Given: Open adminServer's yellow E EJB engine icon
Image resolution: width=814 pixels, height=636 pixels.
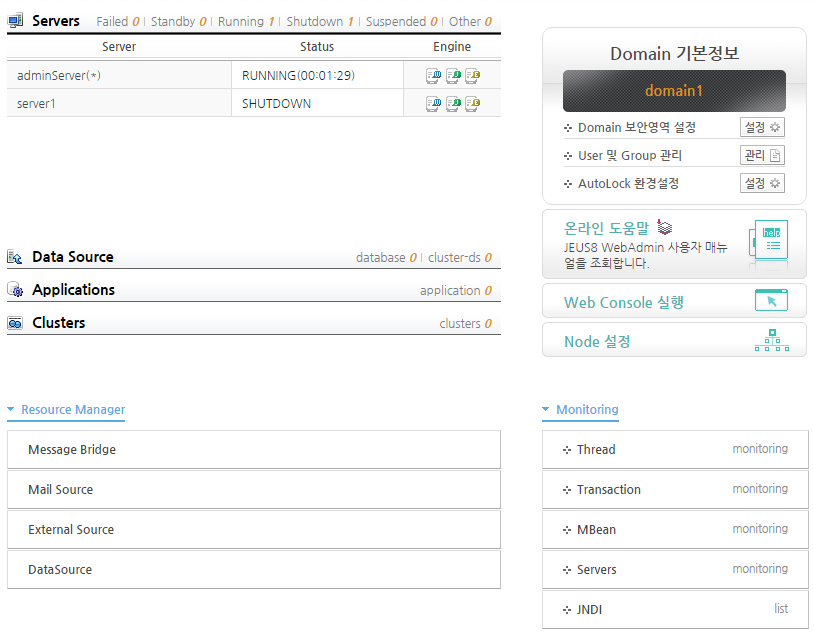Looking at the screenshot, I should click(x=472, y=76).
